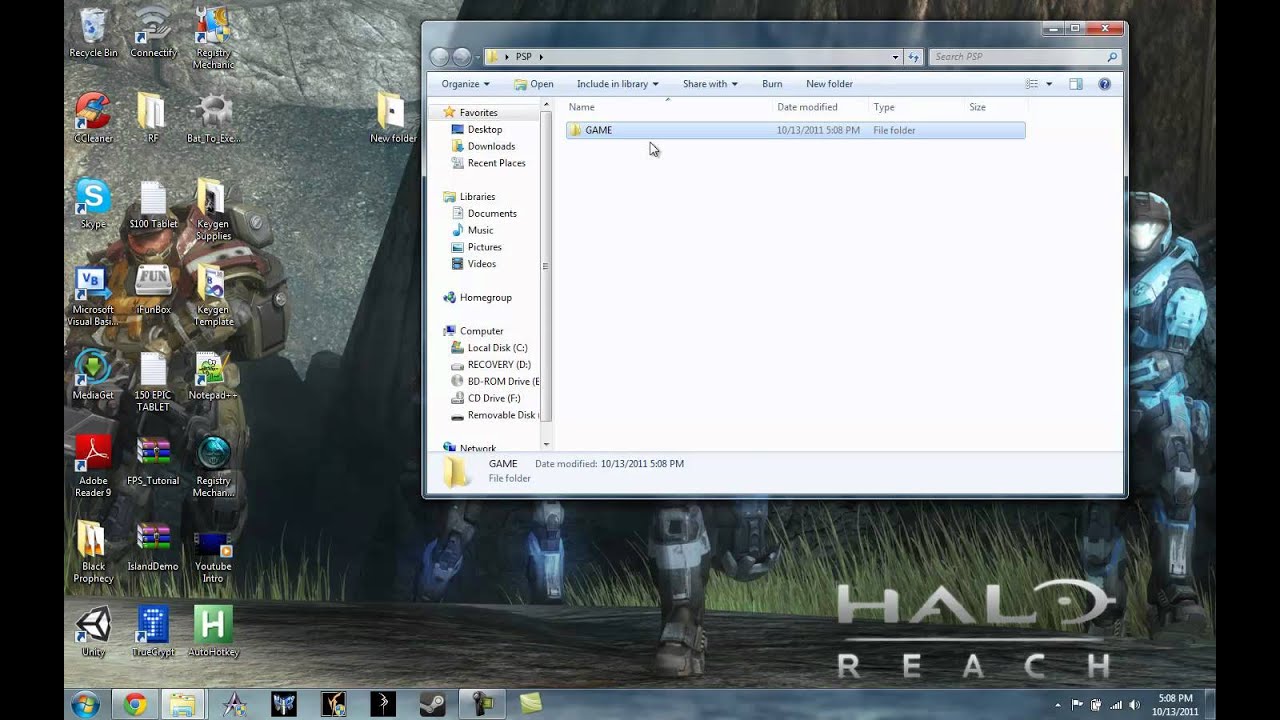
Task: Launch CCleaner from the desktop
Action: (x=93, y=118)
